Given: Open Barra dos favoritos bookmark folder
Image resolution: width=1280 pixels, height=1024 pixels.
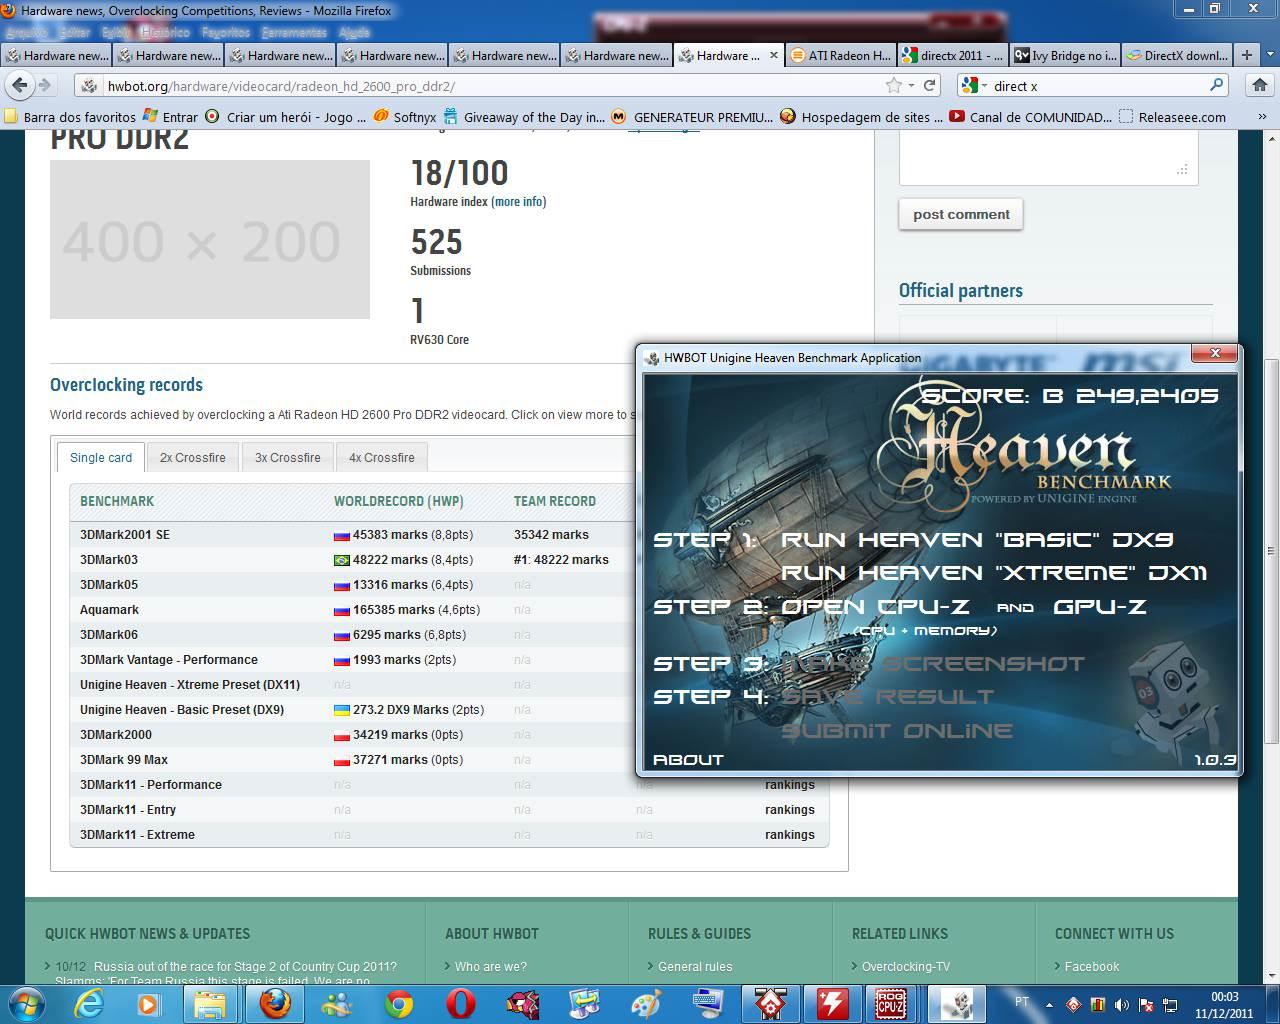Looking at the screenshot, I should [70, 117].
